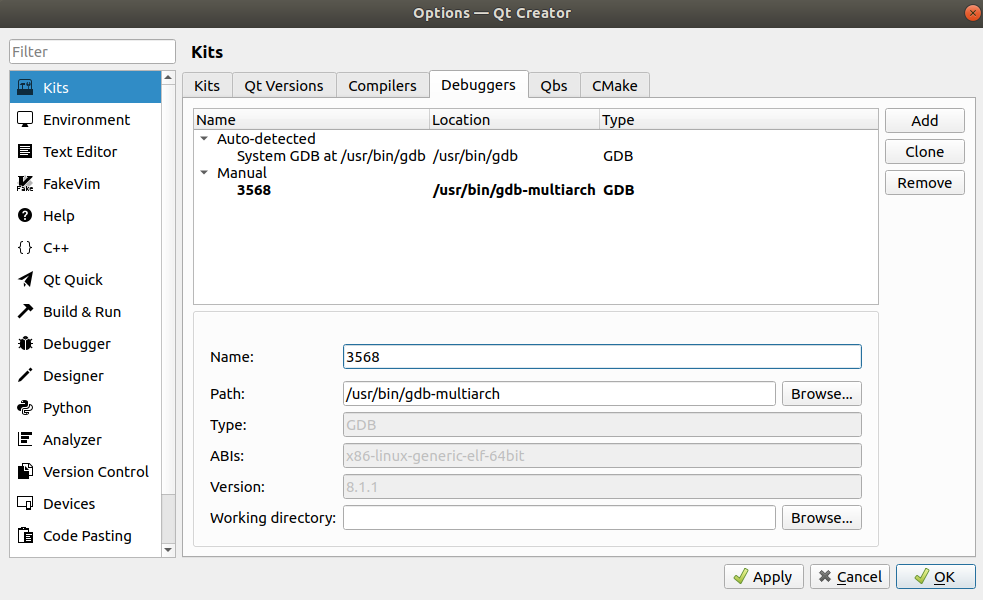Collapse the Auto-detected debugger group

(205, 139)
